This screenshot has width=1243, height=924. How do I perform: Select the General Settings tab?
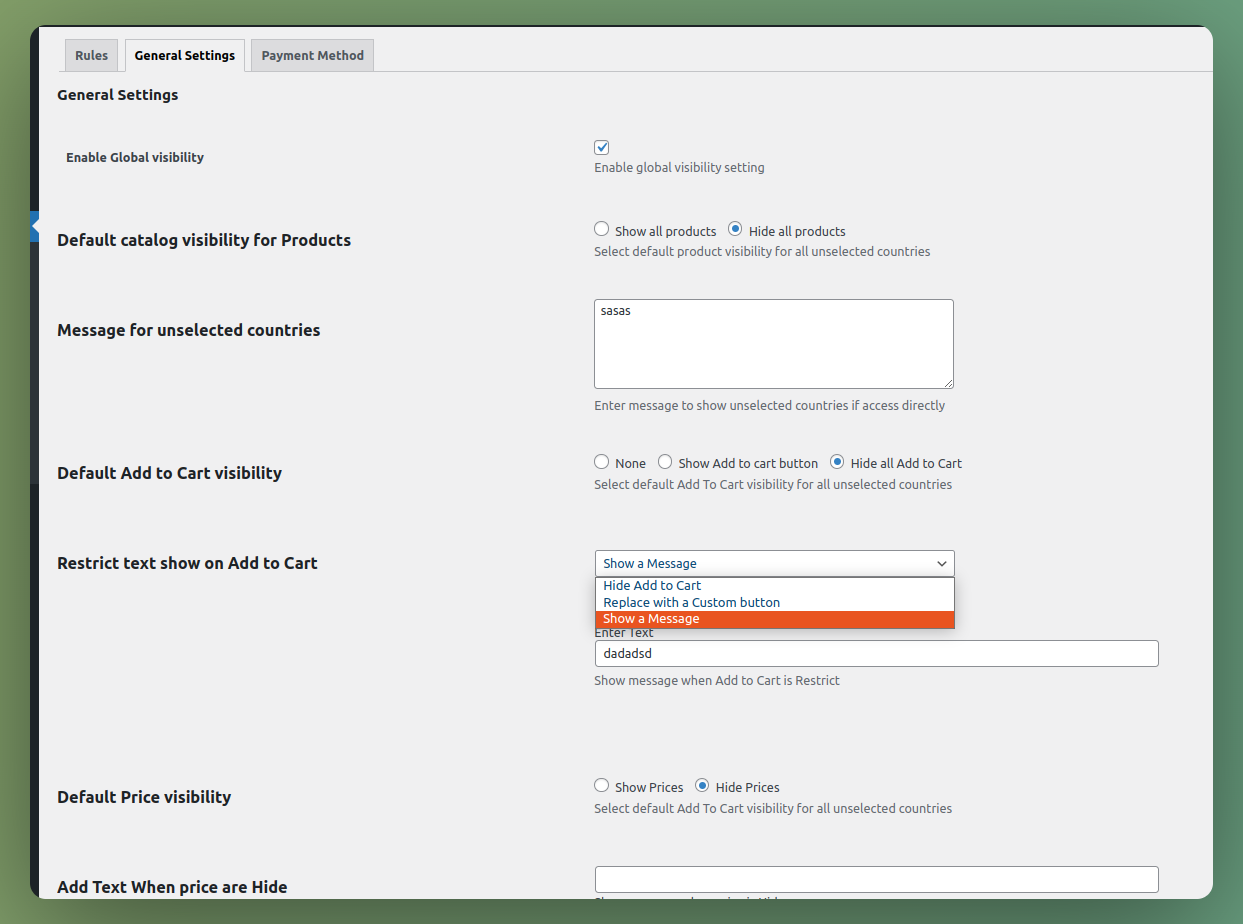click(x=185, y=56)
